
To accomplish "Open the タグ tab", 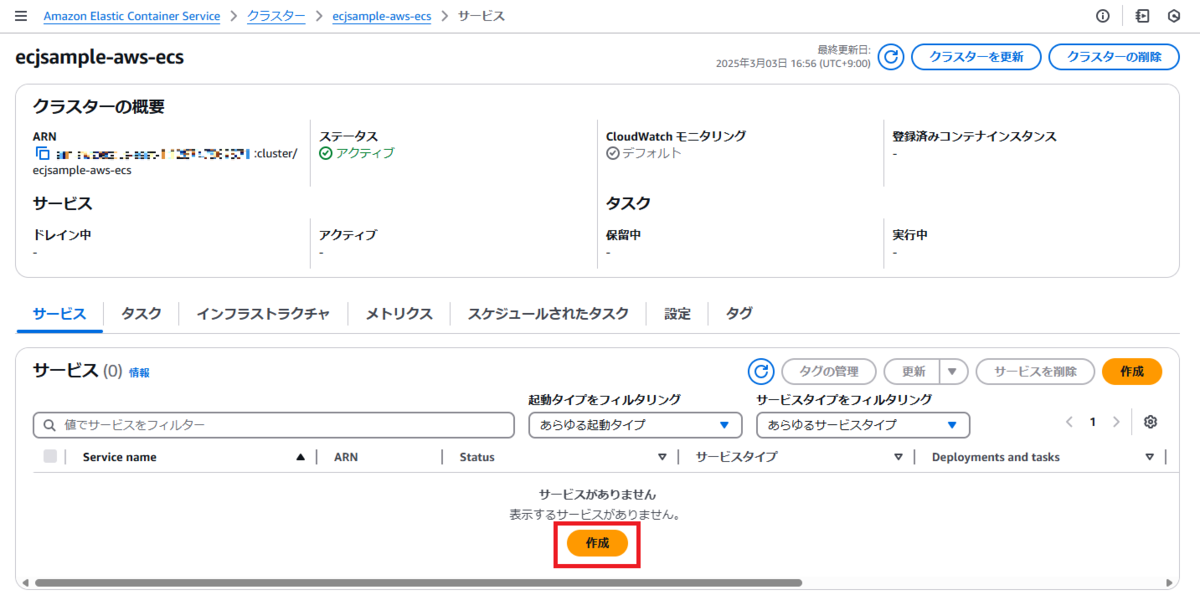I will coord(739,313).
